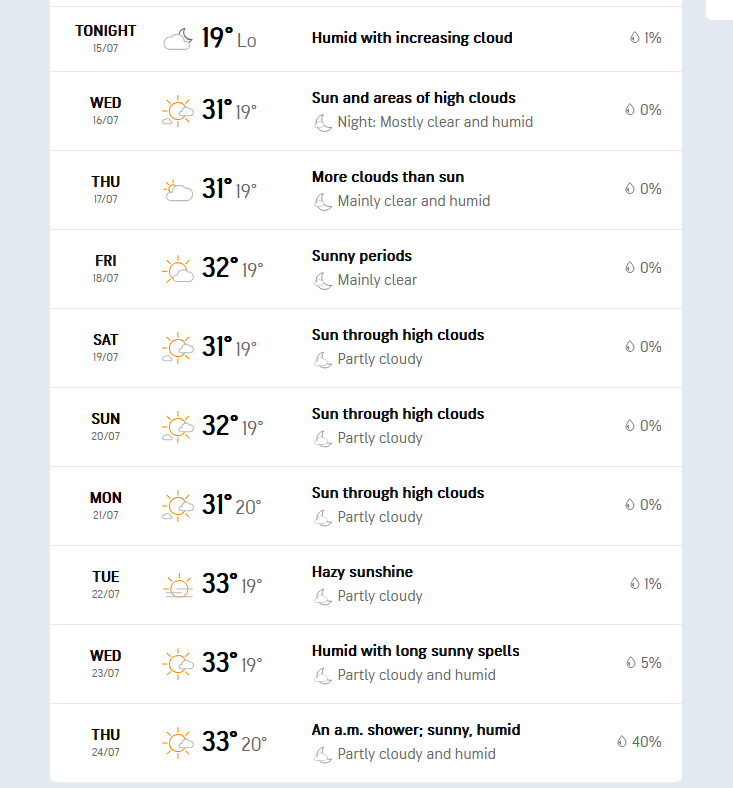Click the moon icon beside Night: Mostly clear
Screen dimensions: 733x788
tap(323, 123)
